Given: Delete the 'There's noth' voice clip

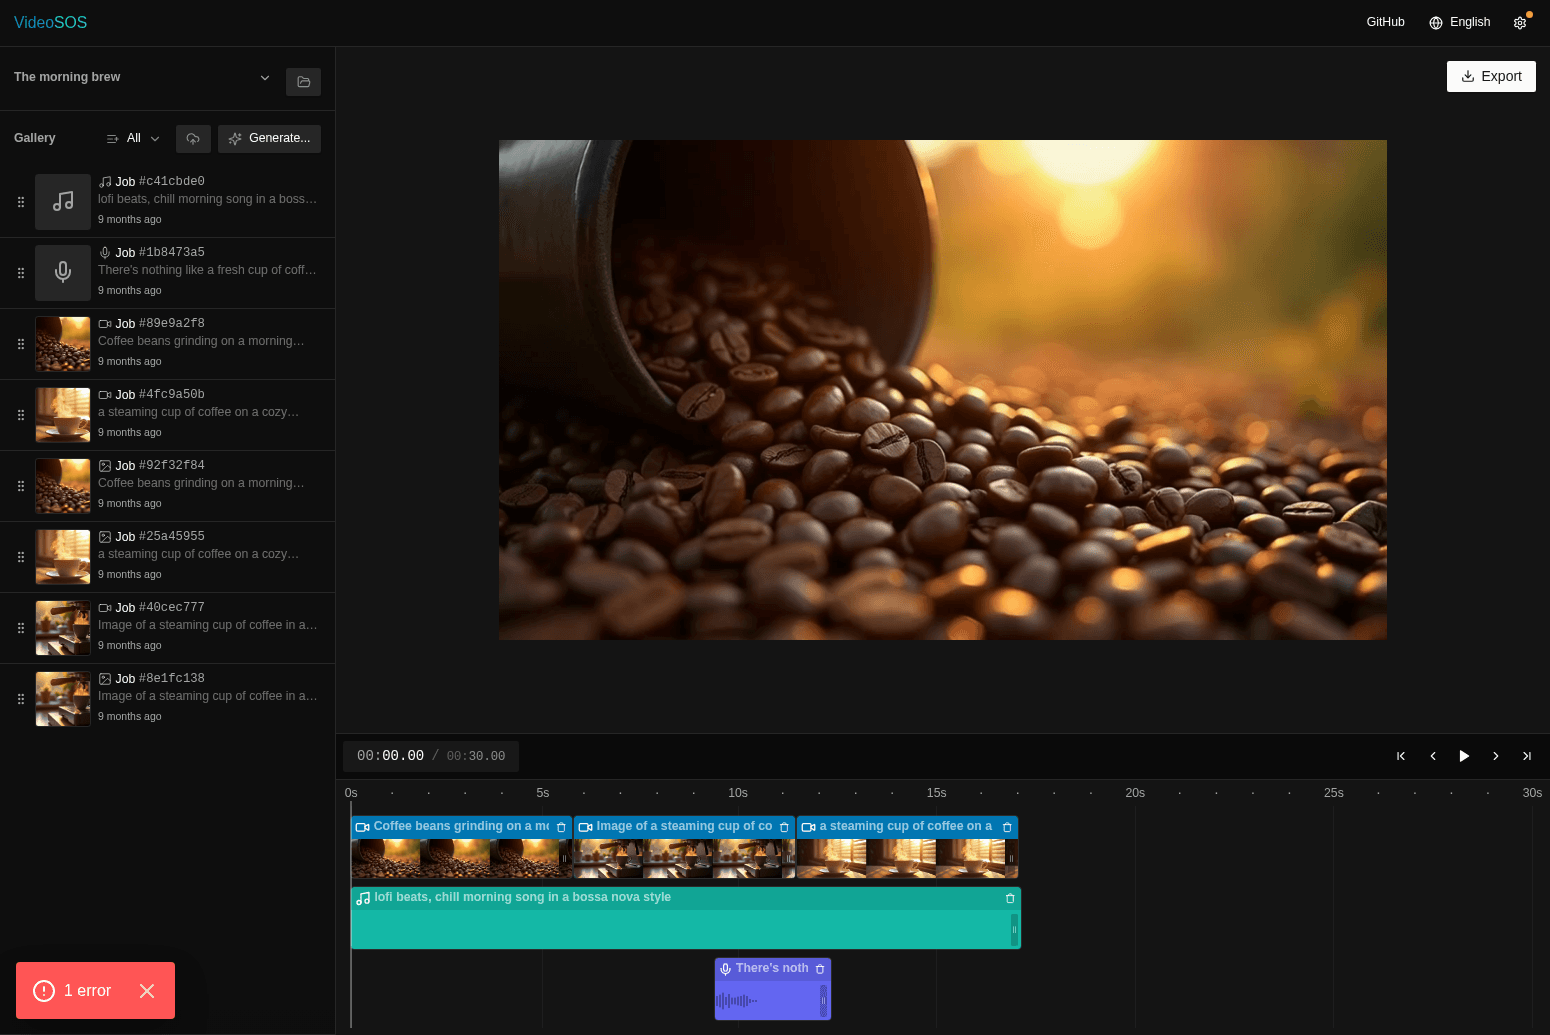Looking at the screenshot, I should pos(820,969).
